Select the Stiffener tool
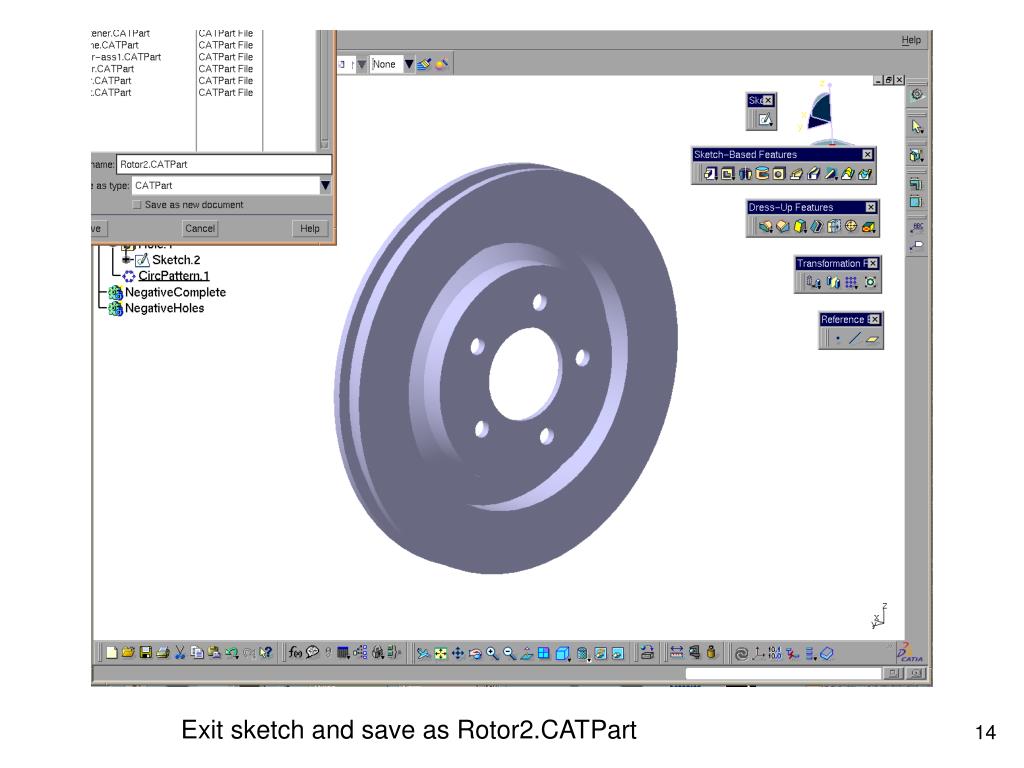 click(x=830, y=174)
